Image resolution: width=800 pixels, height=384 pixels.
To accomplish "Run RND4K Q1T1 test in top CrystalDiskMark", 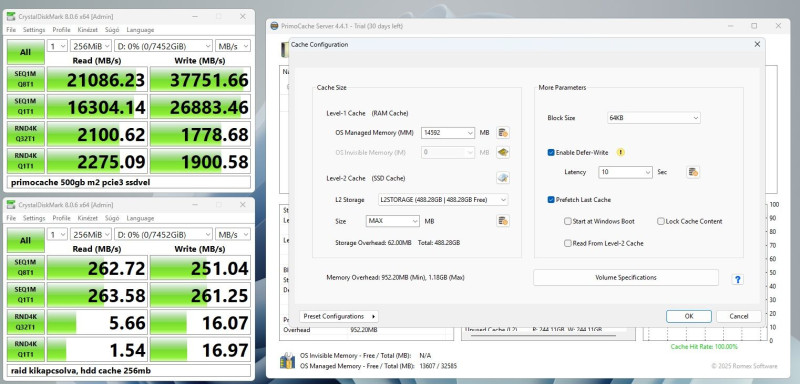I will pyautogui.click(x=26, y=161).
